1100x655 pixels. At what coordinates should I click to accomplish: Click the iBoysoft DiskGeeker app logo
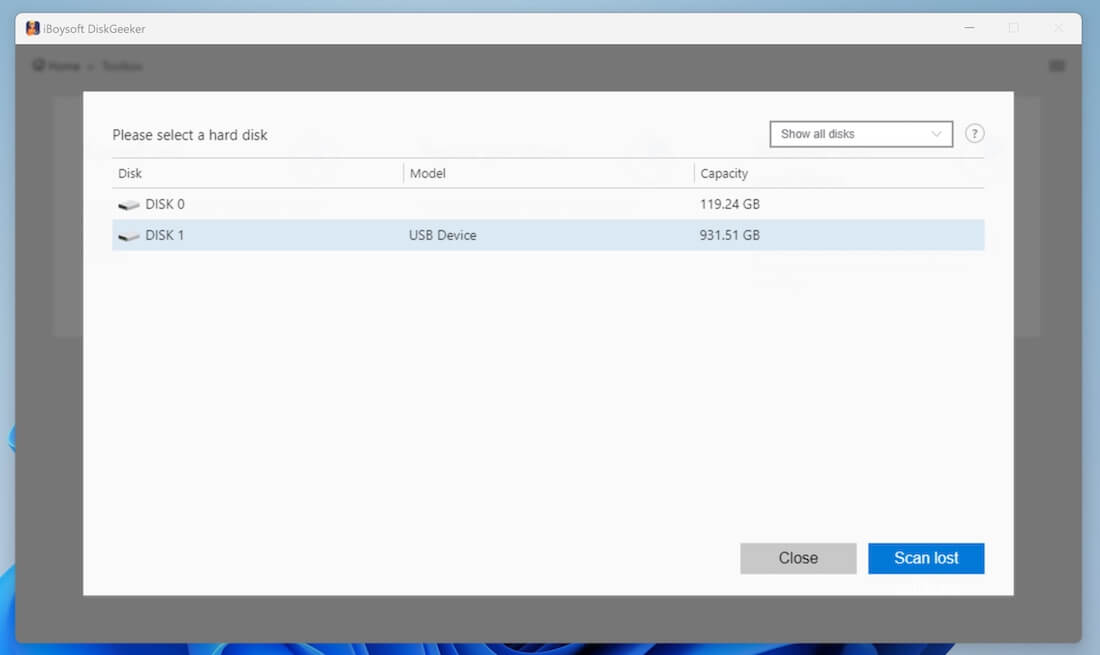click(x=32, y=28)
